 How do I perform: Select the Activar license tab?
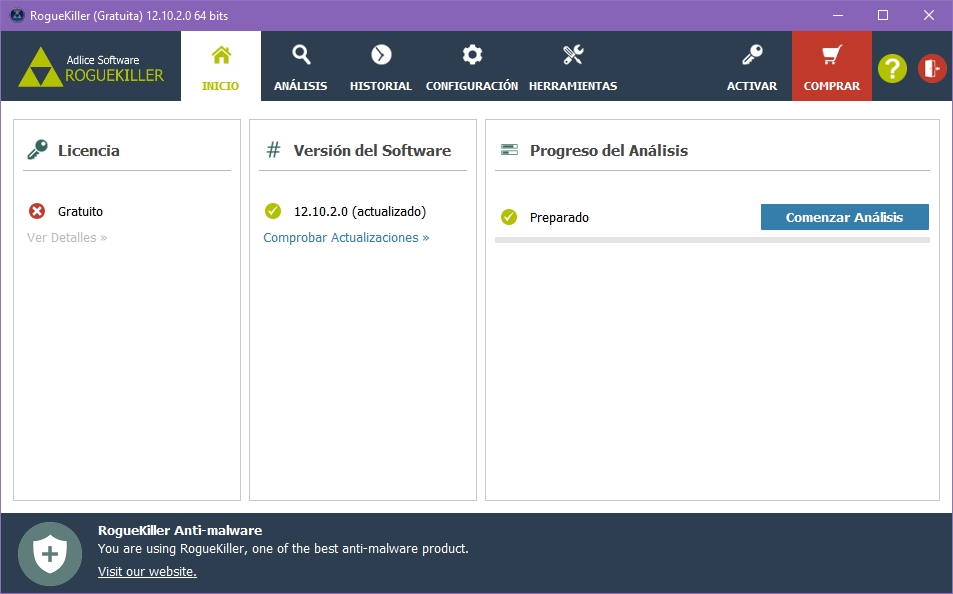click(x=752, y=66)
